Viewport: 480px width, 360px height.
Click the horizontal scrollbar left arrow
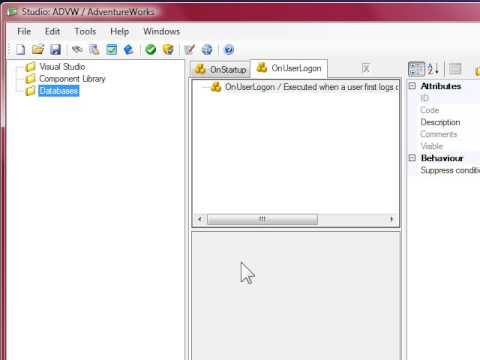[200, 219]
